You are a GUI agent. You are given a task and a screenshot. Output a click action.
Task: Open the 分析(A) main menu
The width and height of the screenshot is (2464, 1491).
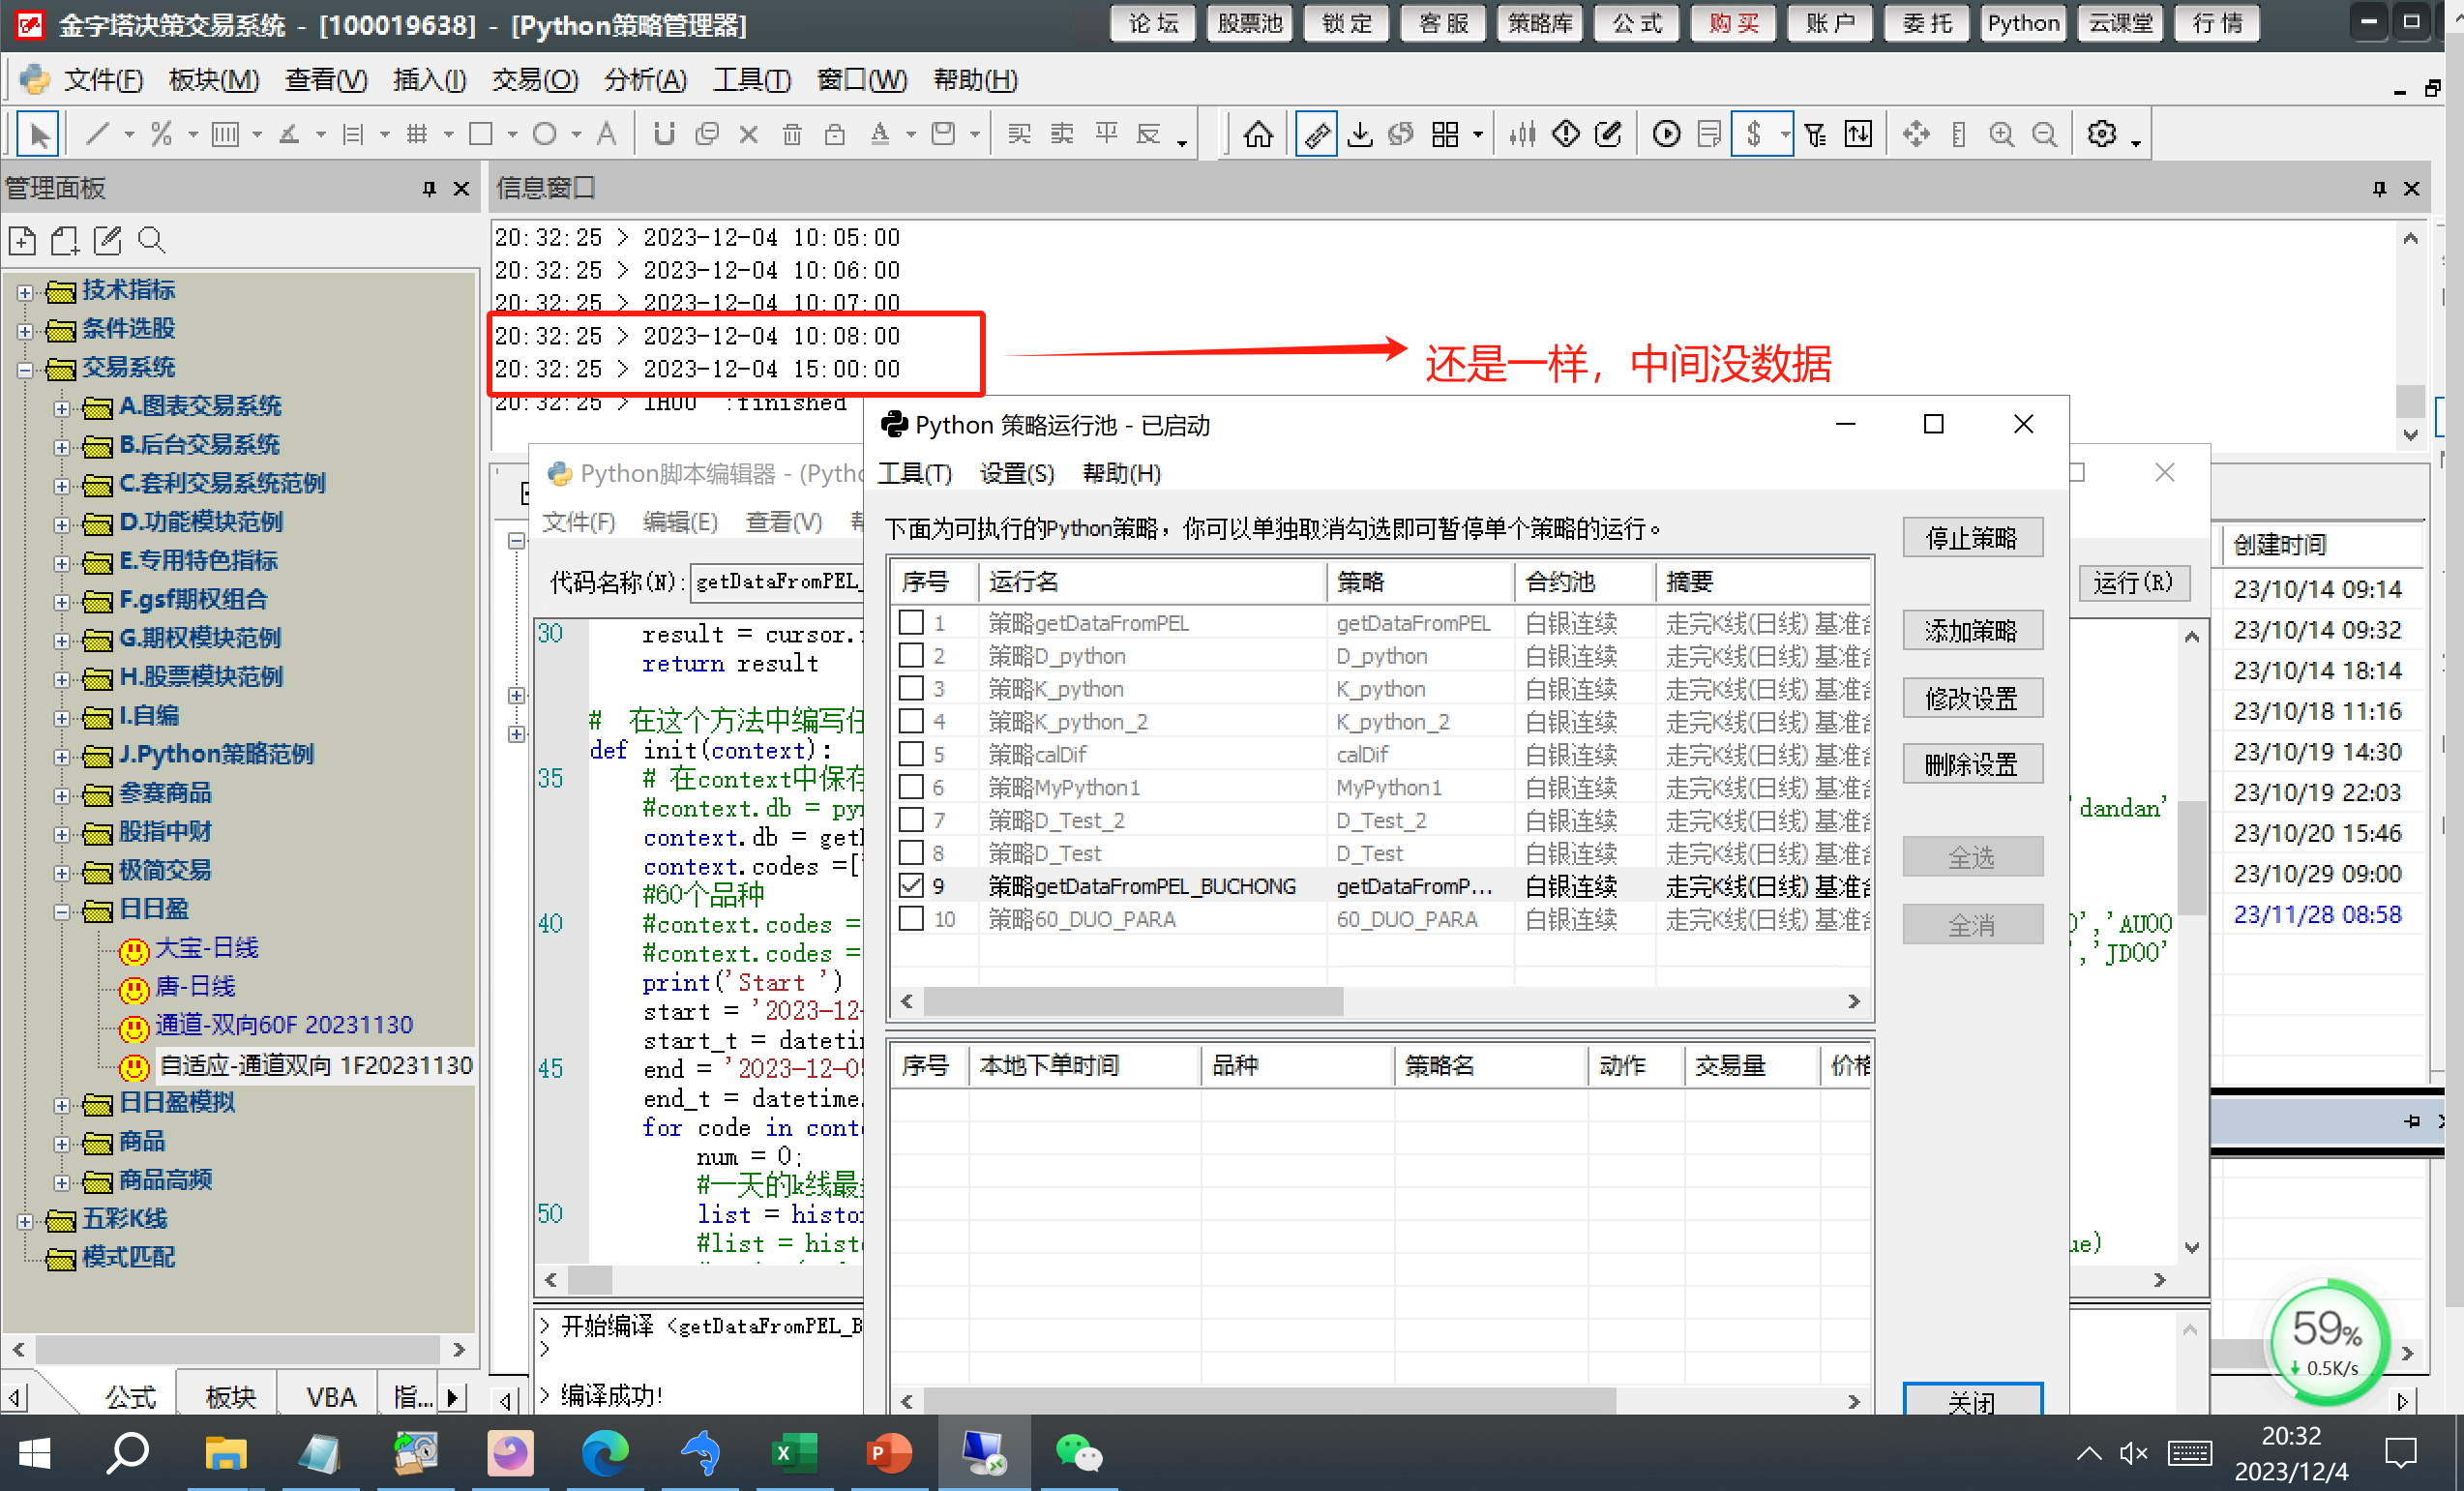pos(646,80)
